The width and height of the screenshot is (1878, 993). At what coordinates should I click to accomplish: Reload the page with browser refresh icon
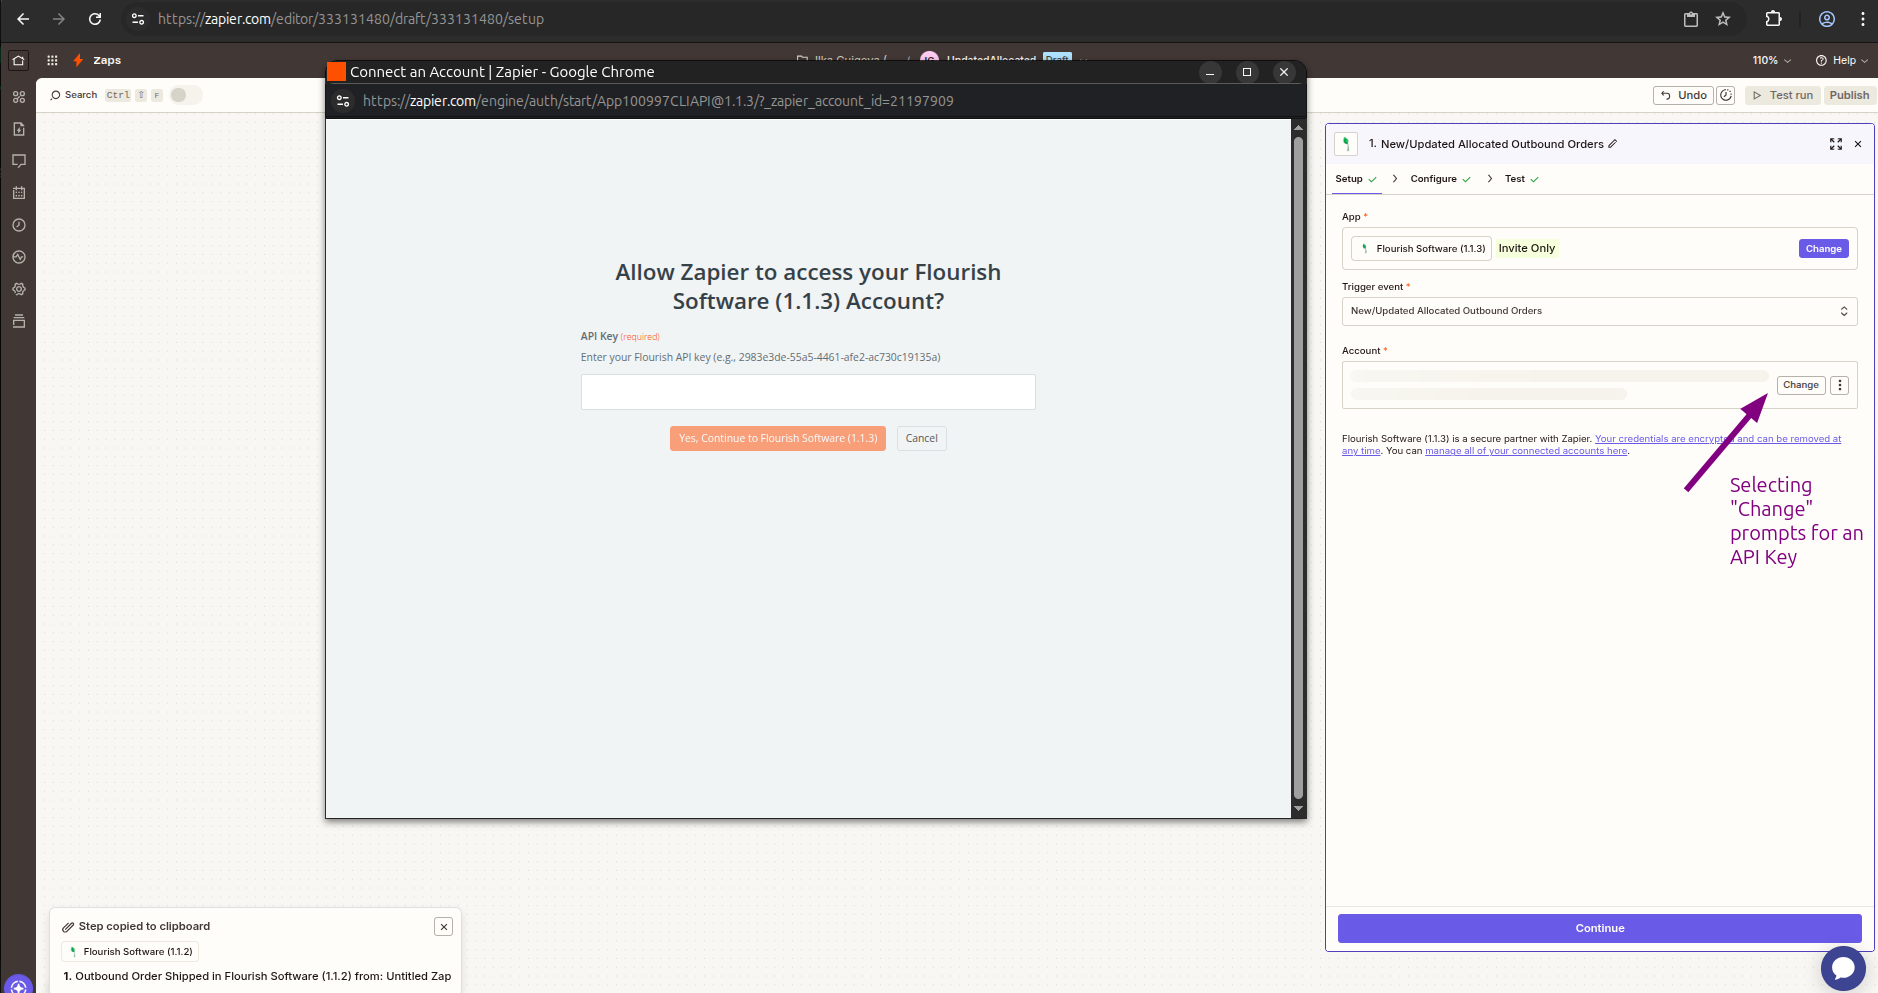coord(95,19)
